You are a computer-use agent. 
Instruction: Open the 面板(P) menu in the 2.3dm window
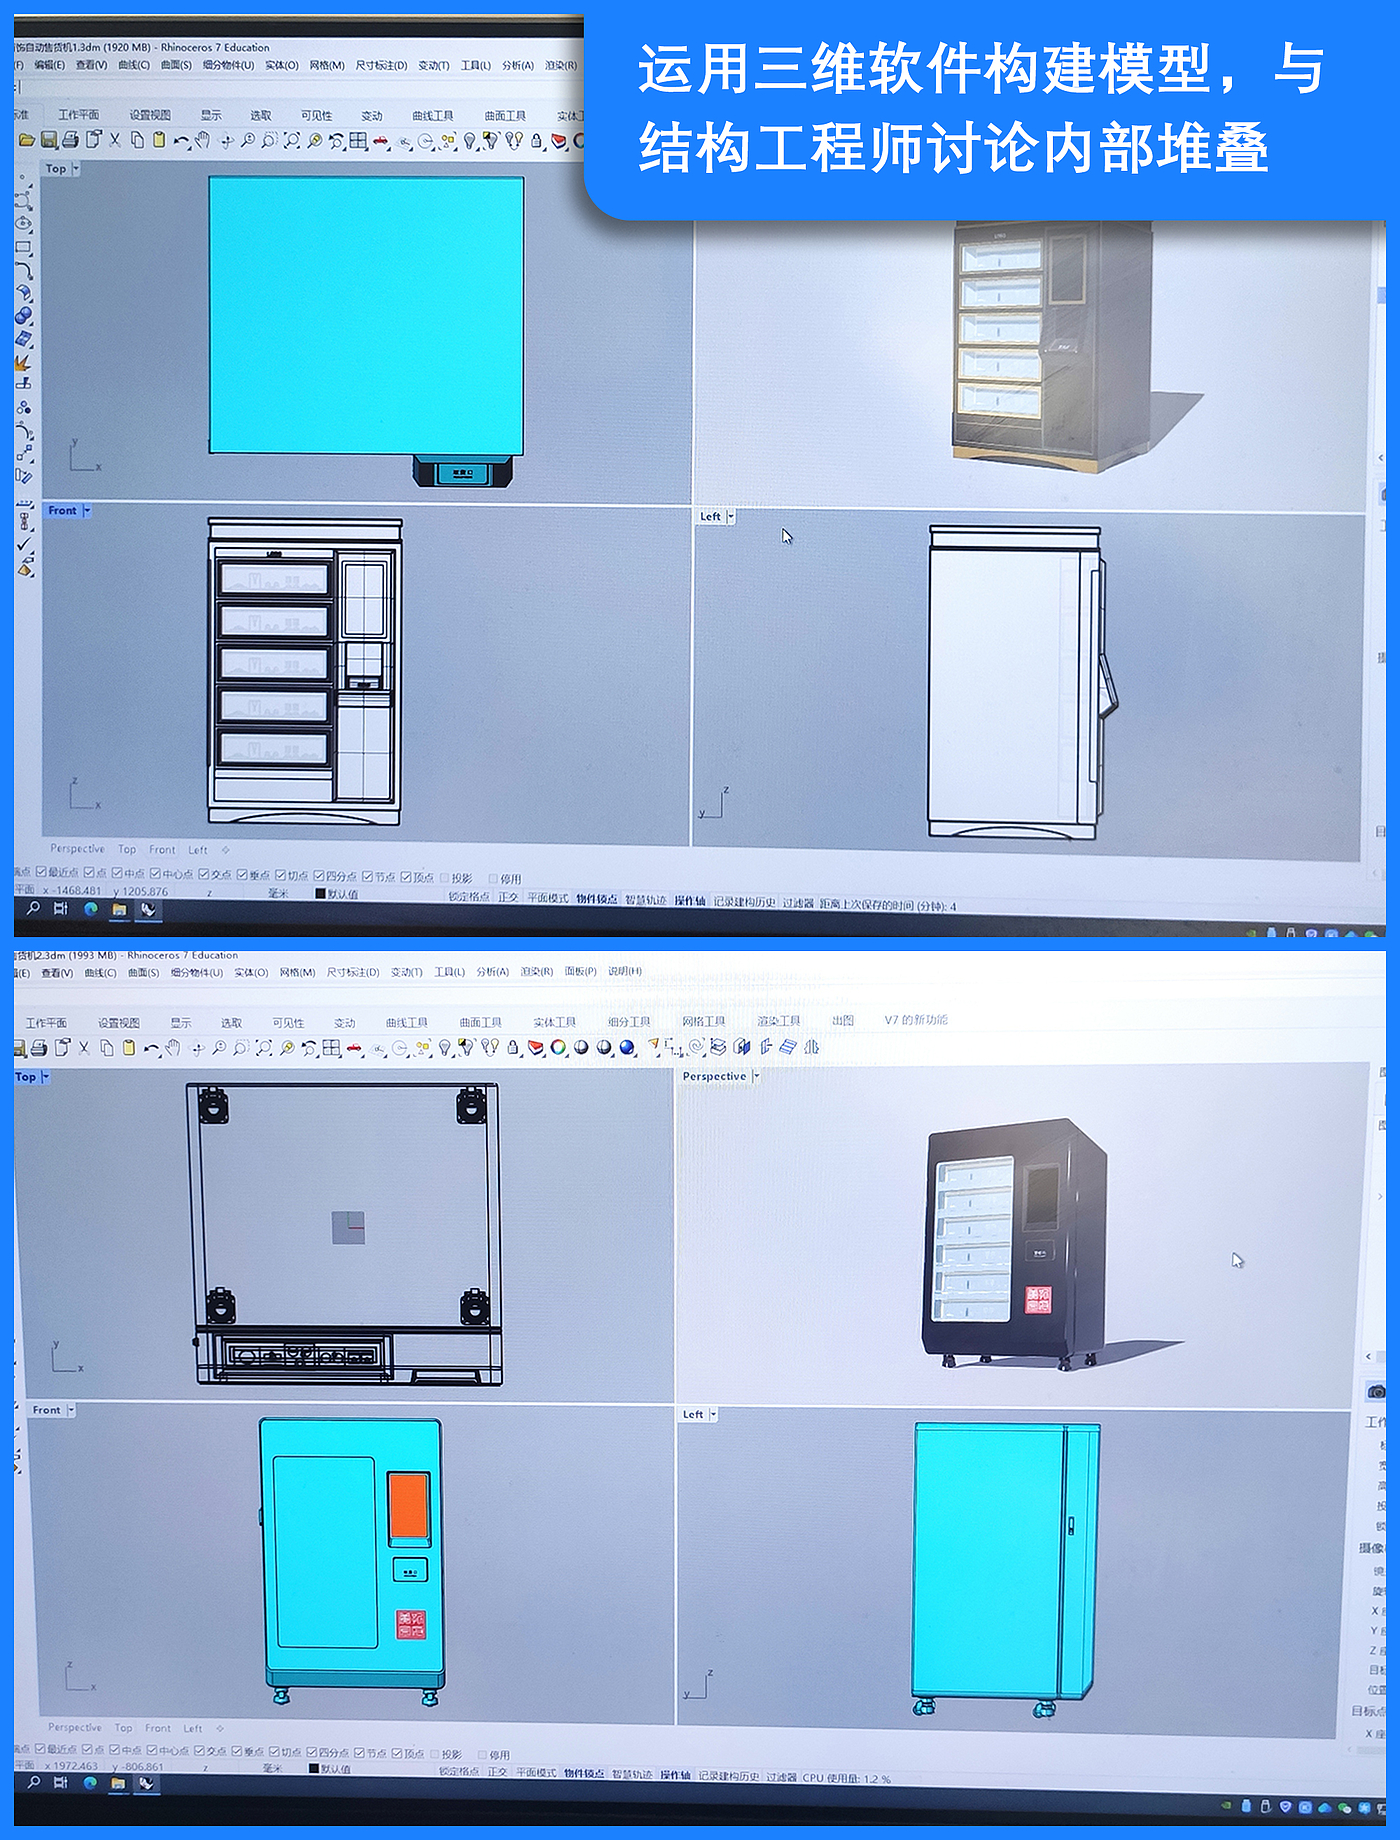point(580,971)
